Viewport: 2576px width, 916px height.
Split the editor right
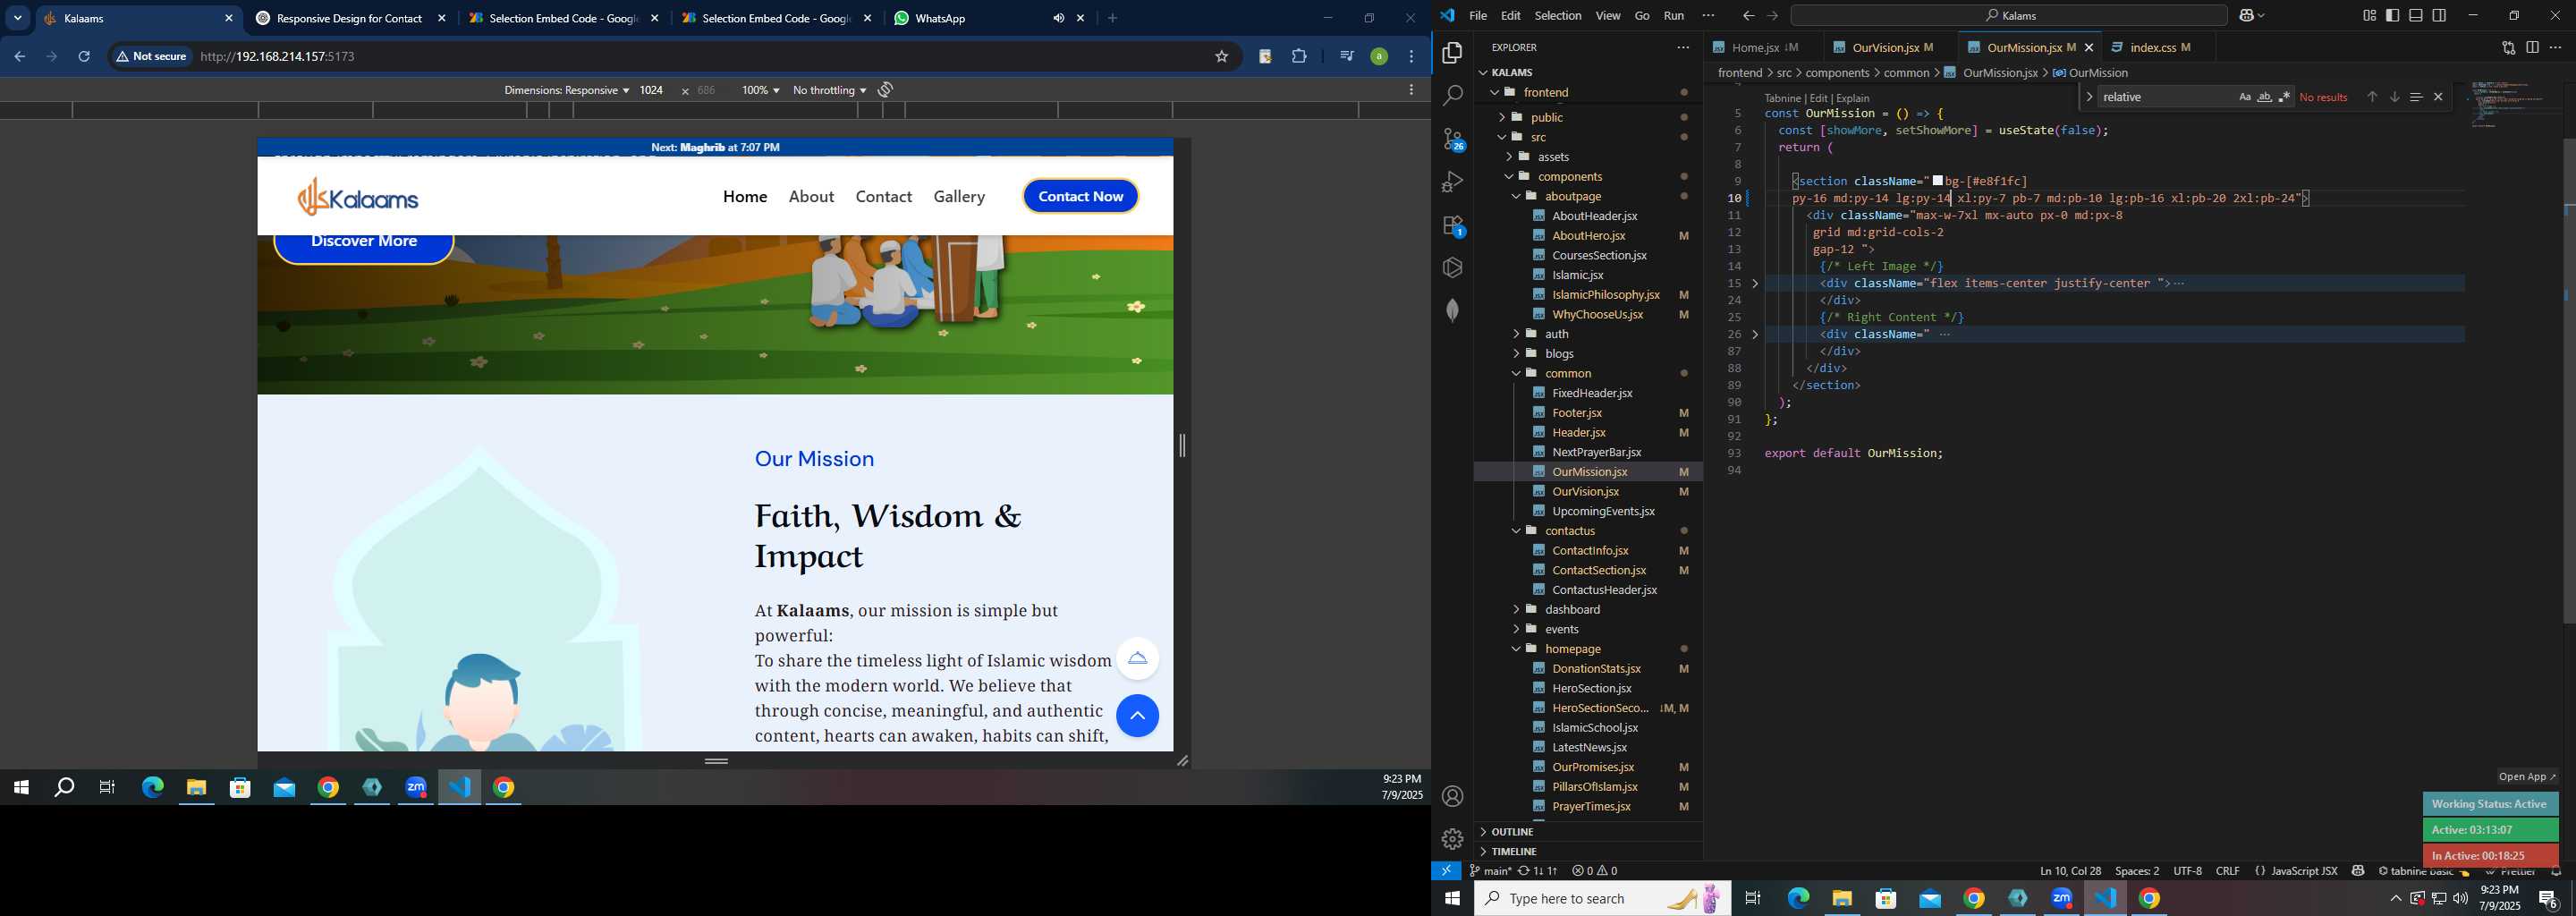click(x=2532, y=47)
